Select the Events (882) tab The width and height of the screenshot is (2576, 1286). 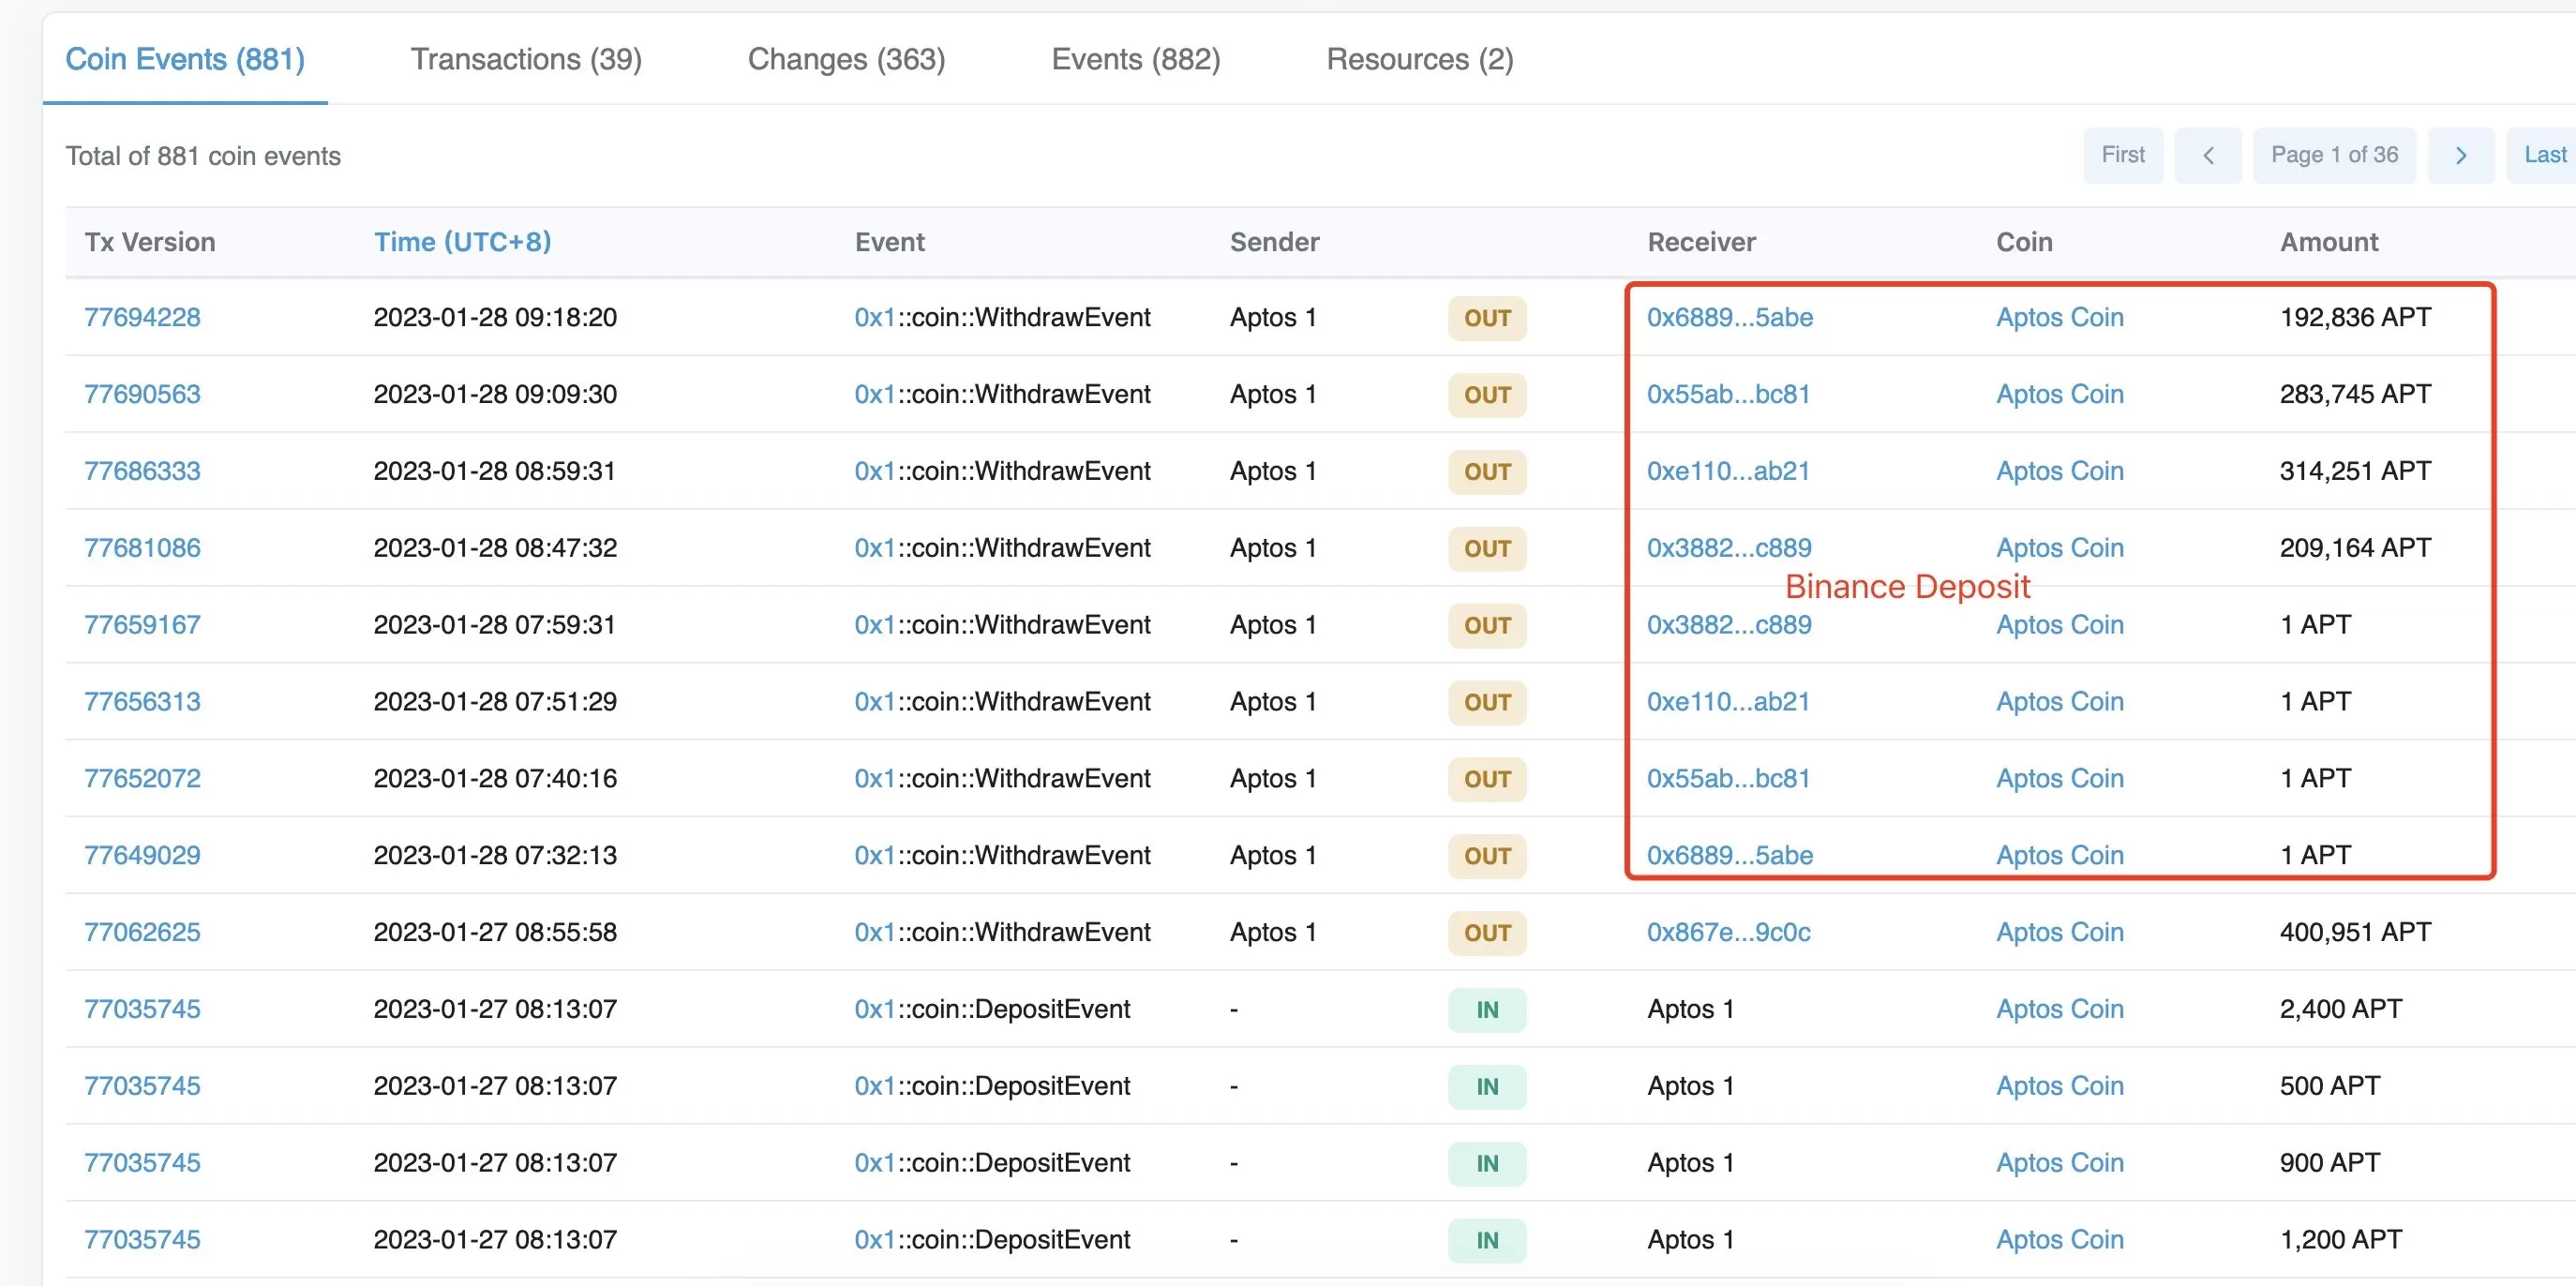tap(1135, 59)
